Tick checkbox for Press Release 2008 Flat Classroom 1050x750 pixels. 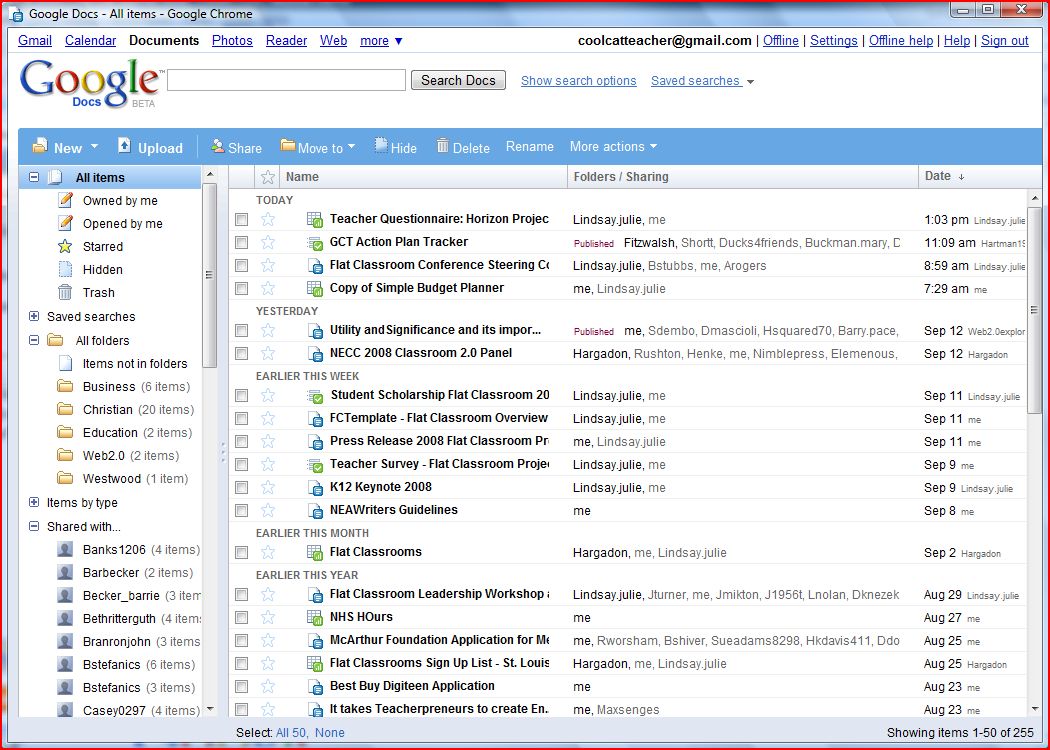(x=242, y=442)
